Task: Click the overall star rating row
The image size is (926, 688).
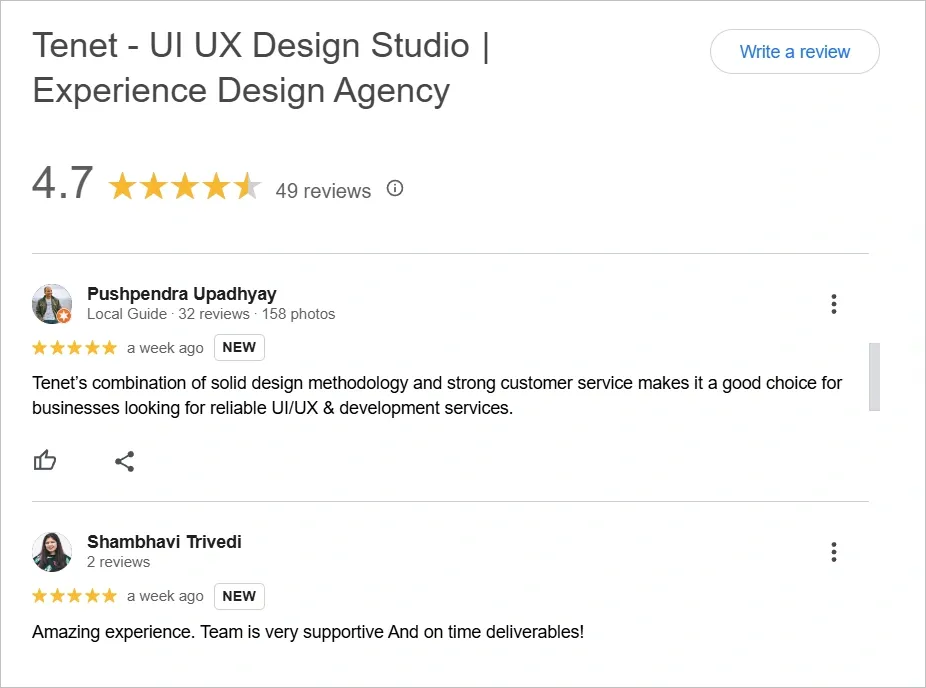Action: [x=184, y=187]
